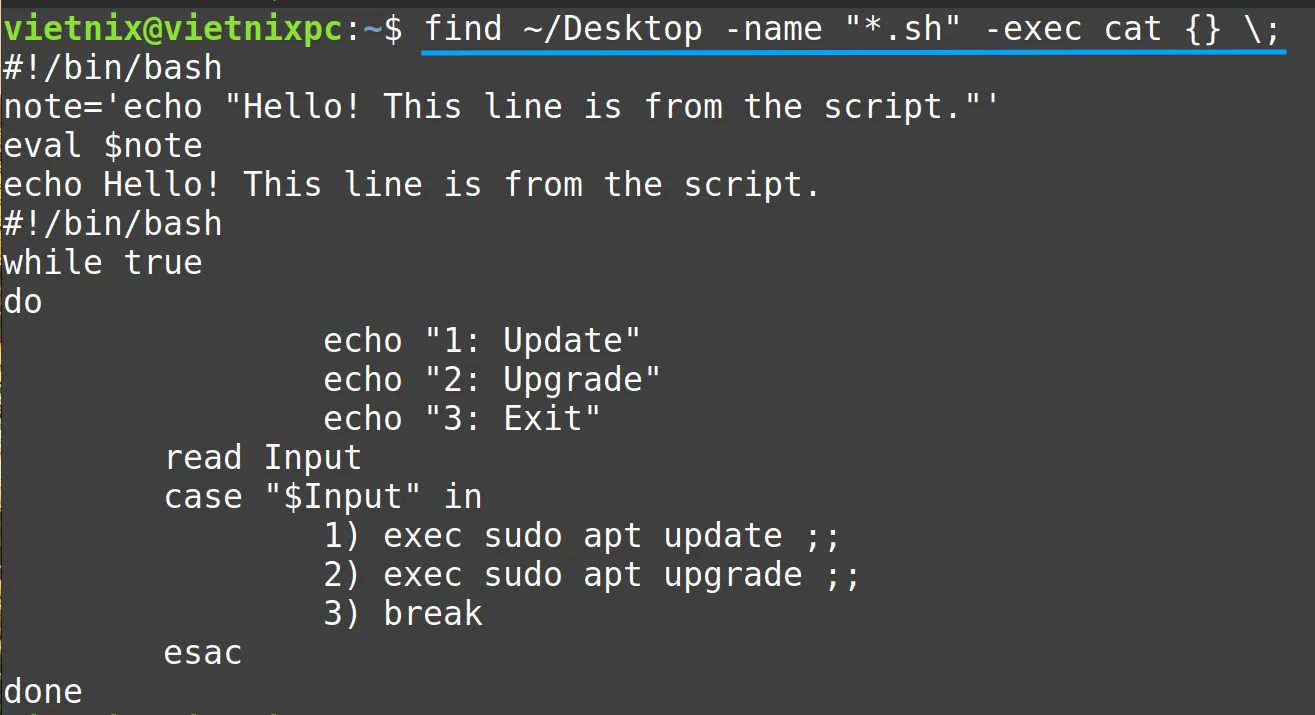Click the echo "2: Upgrade" line
The height and width of the screenshot is (715, 1315).
(x=492, y=380)
